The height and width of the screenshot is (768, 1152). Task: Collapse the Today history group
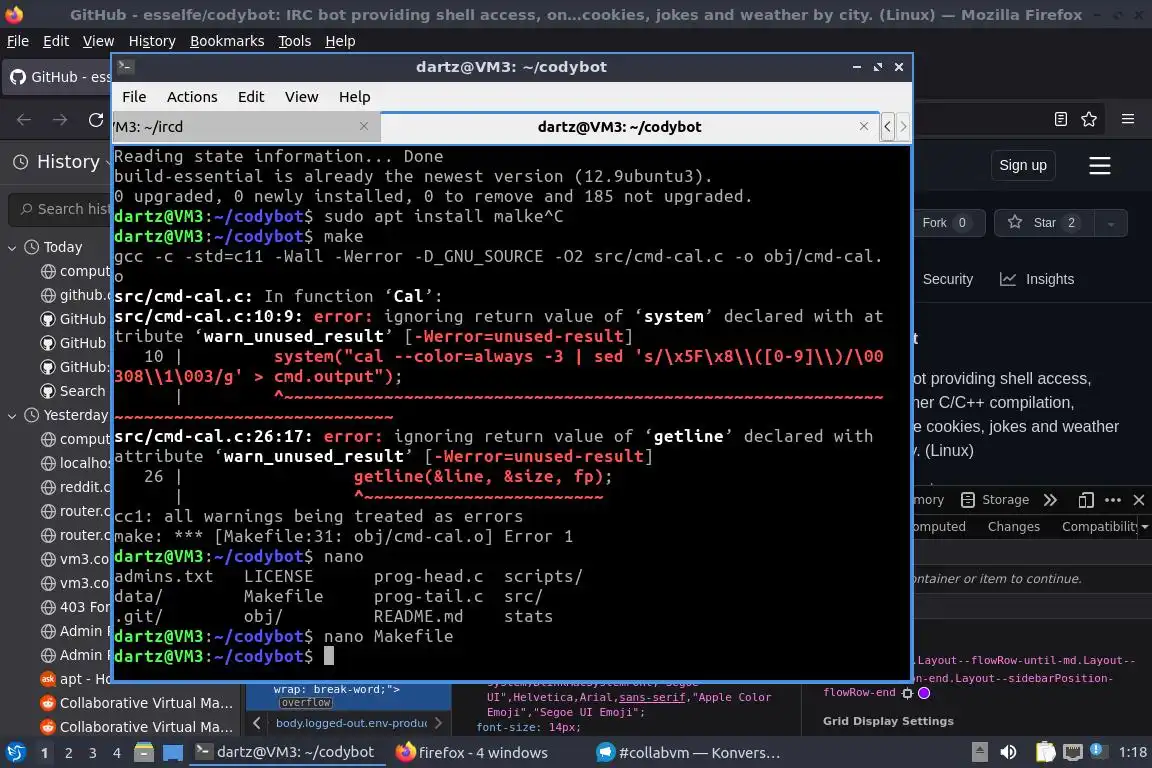(12, 248)
